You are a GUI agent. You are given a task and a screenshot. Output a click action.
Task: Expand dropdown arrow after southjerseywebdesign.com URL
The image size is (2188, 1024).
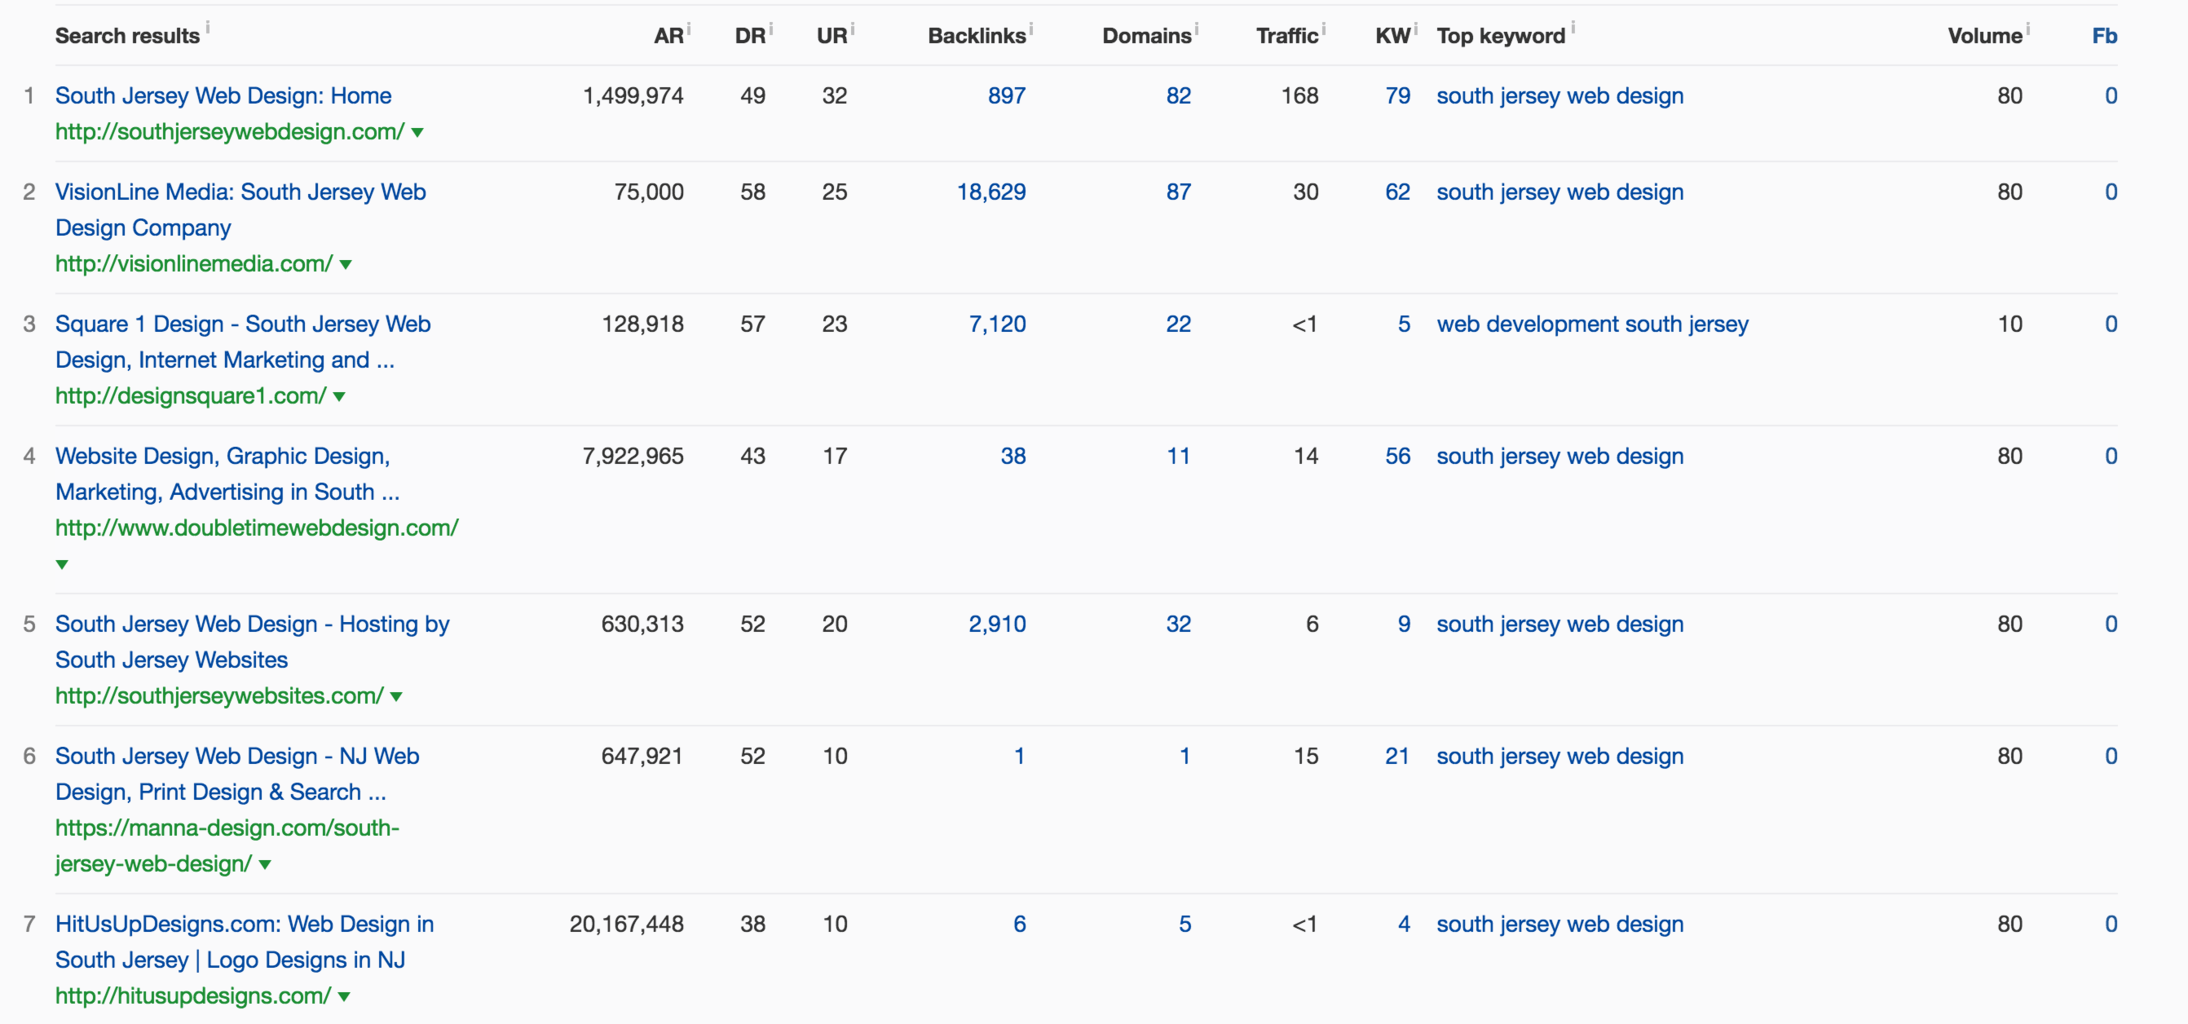418,132
